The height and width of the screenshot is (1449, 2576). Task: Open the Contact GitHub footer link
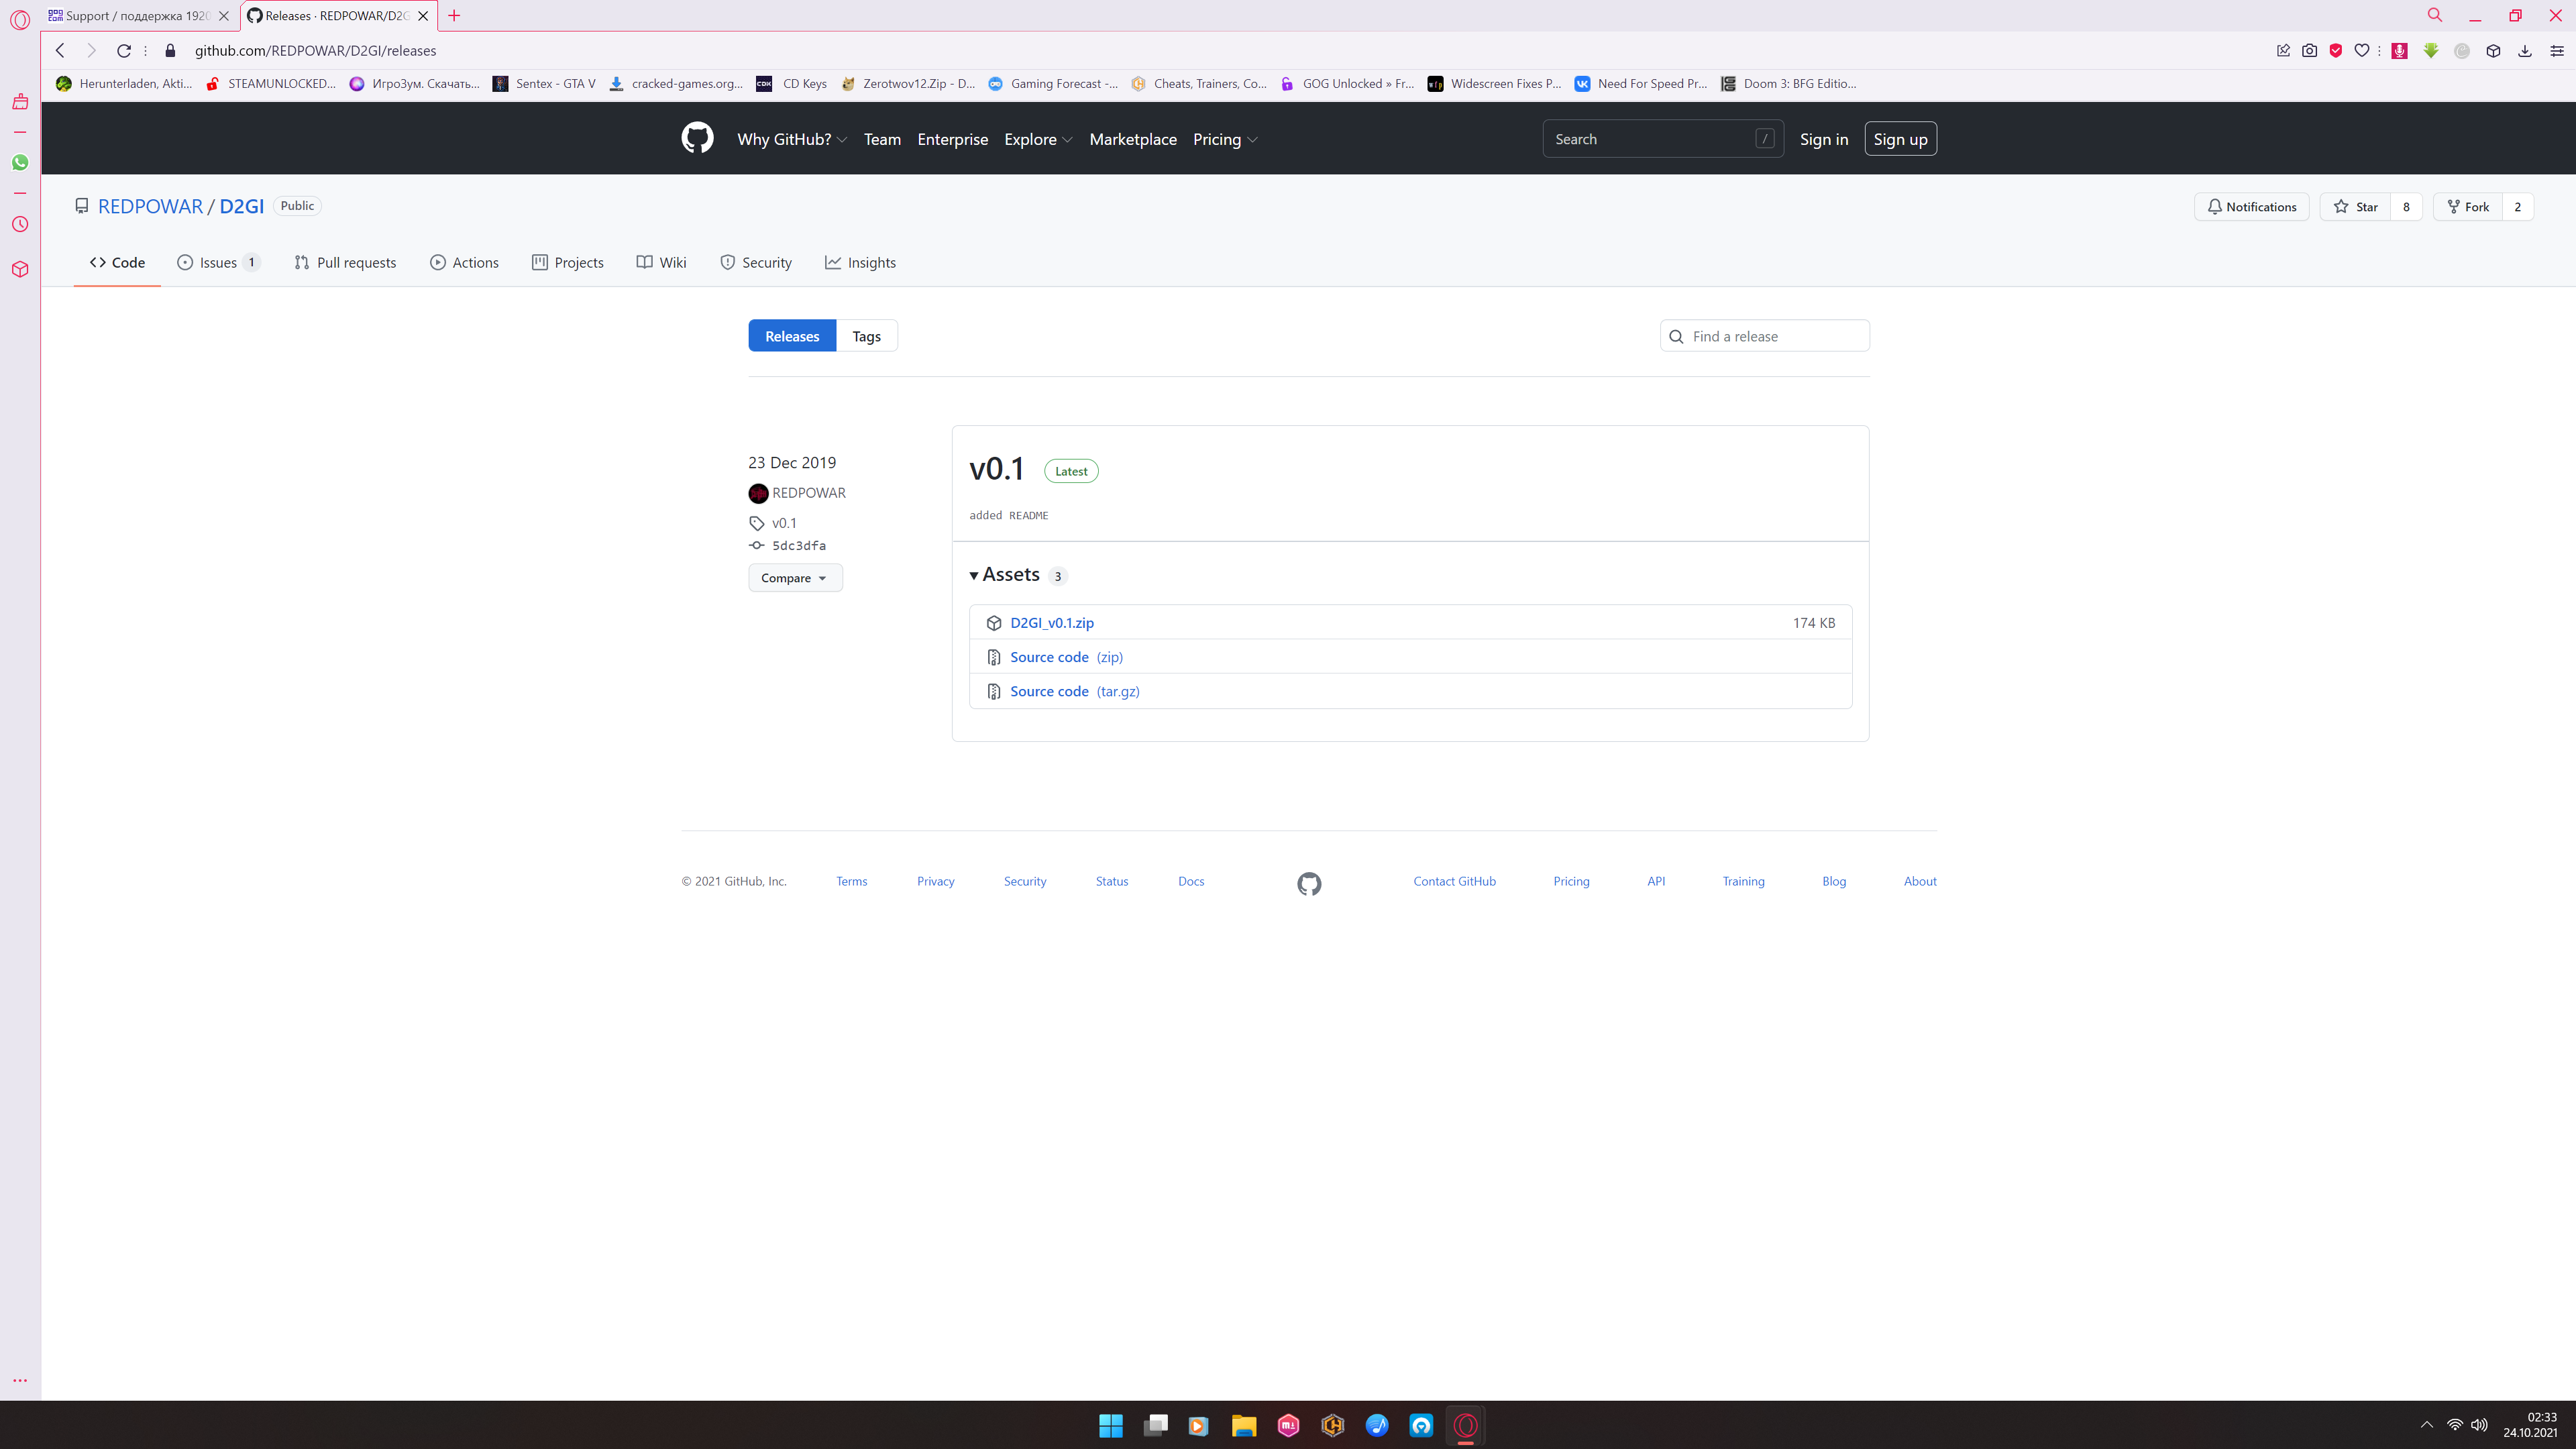1454,881
